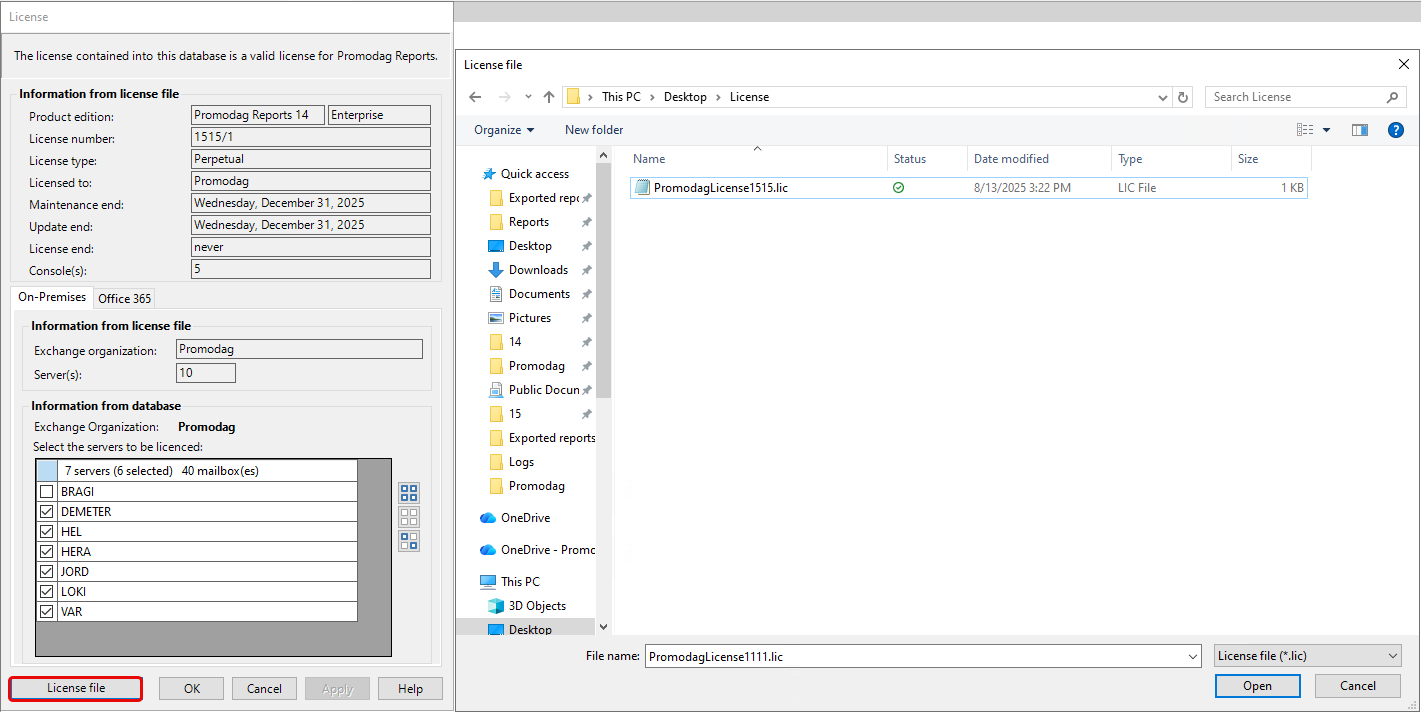Uncheck the DEMETER server
The image size is (1421, 712).
[x=46, y=511]
